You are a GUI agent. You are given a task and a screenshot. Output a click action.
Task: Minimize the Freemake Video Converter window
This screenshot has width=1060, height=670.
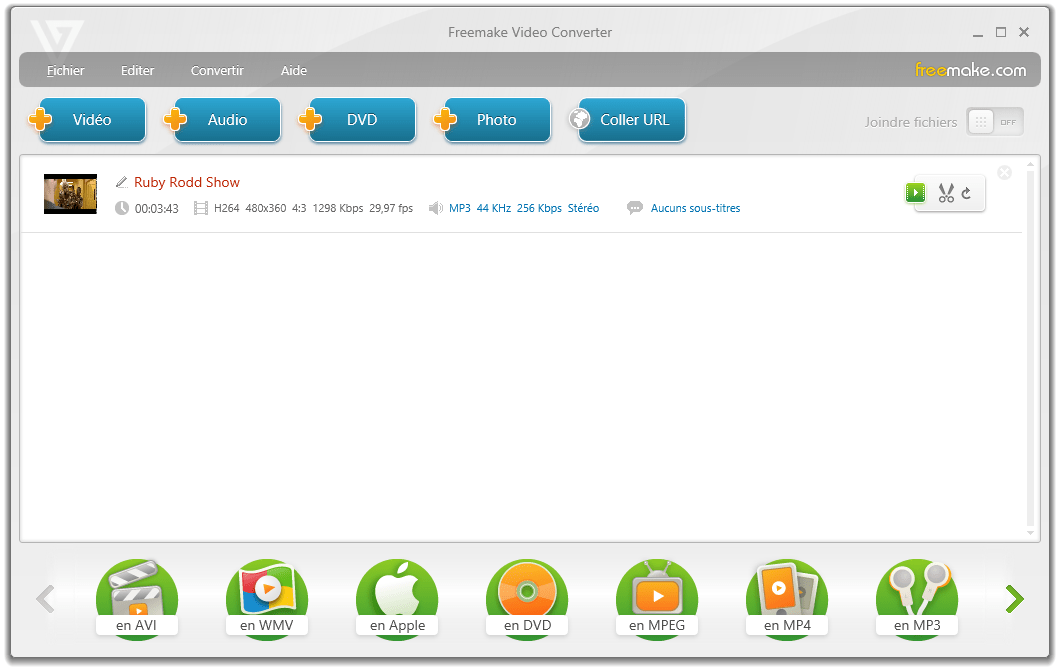(978, 33)
